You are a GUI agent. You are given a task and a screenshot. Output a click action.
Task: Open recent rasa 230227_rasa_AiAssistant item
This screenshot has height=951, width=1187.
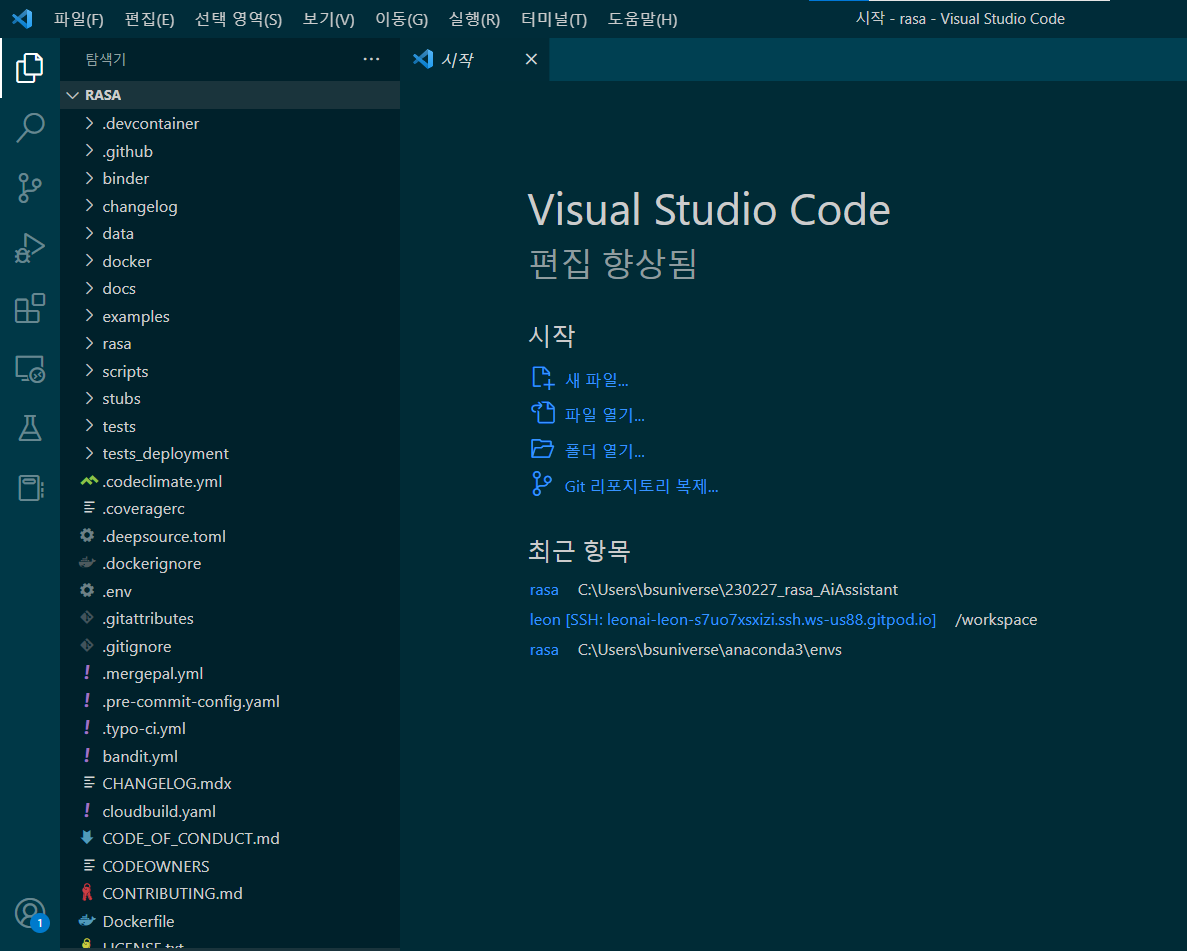click(544, 590)
